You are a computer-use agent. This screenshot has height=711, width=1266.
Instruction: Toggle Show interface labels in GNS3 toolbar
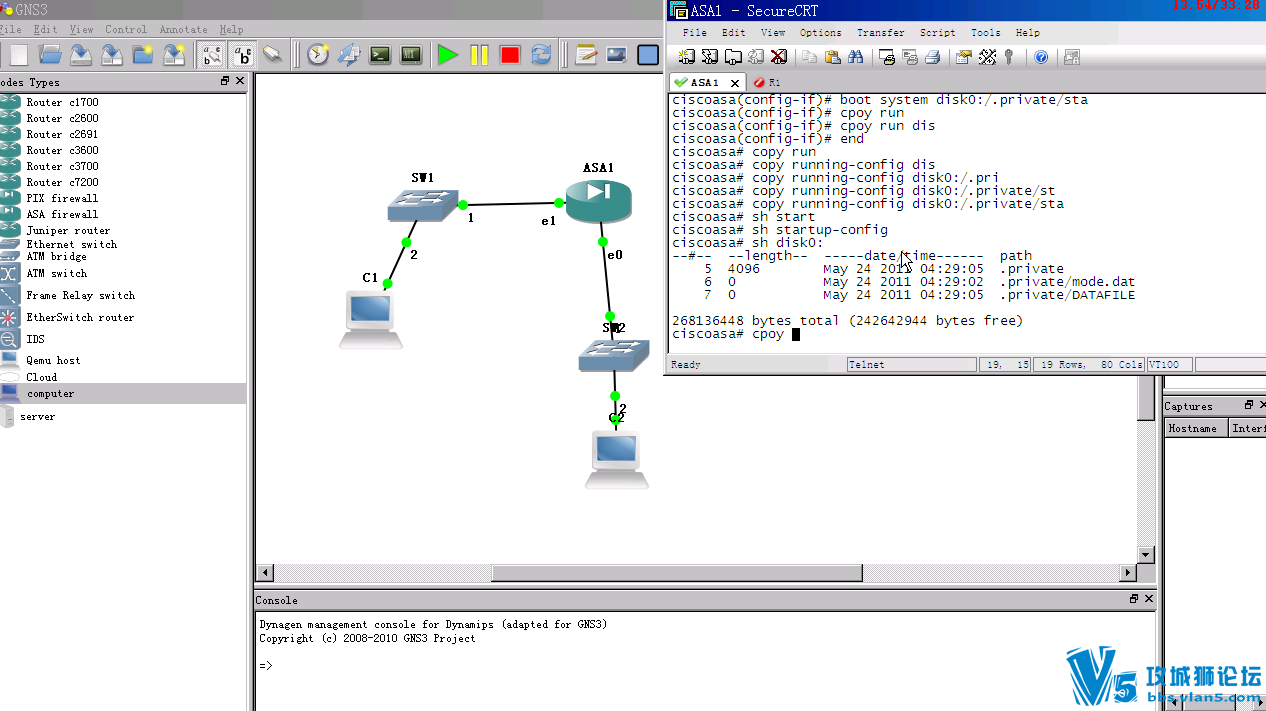(211, 55)
